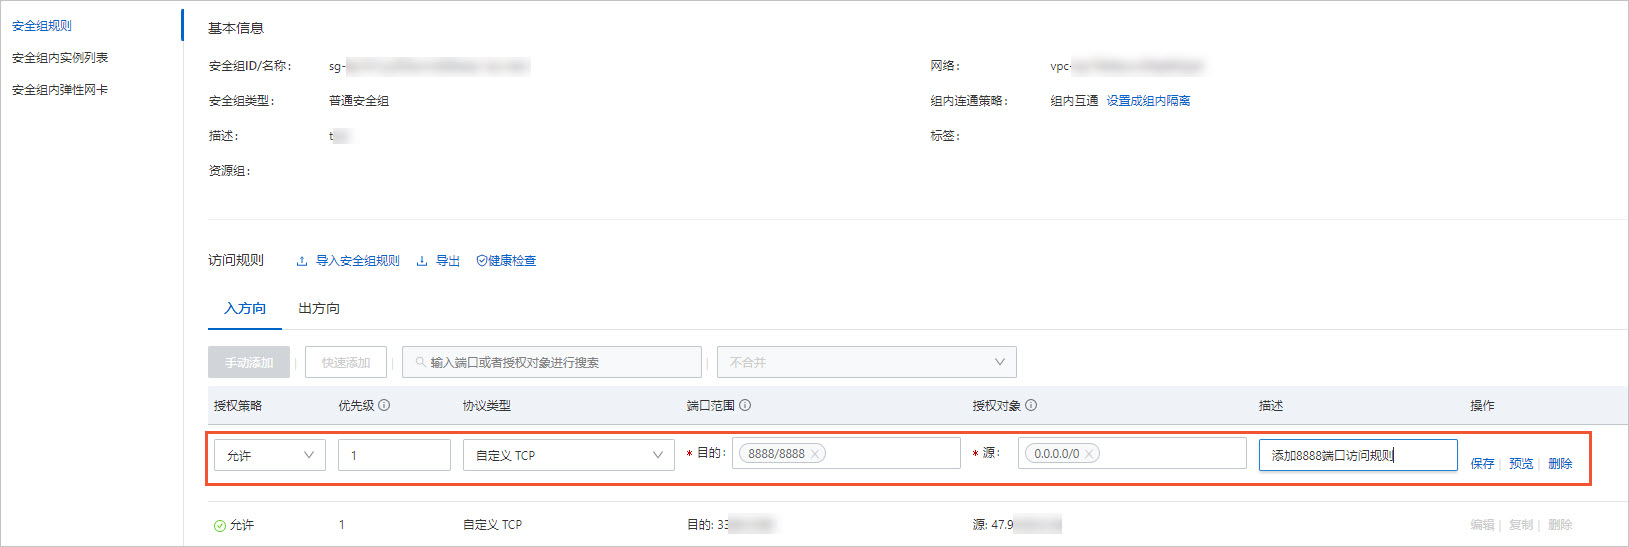The height and width of the screenshot is (547, 1629).
Task: Click the info icon next to 优先级
Action: point(384,405)
